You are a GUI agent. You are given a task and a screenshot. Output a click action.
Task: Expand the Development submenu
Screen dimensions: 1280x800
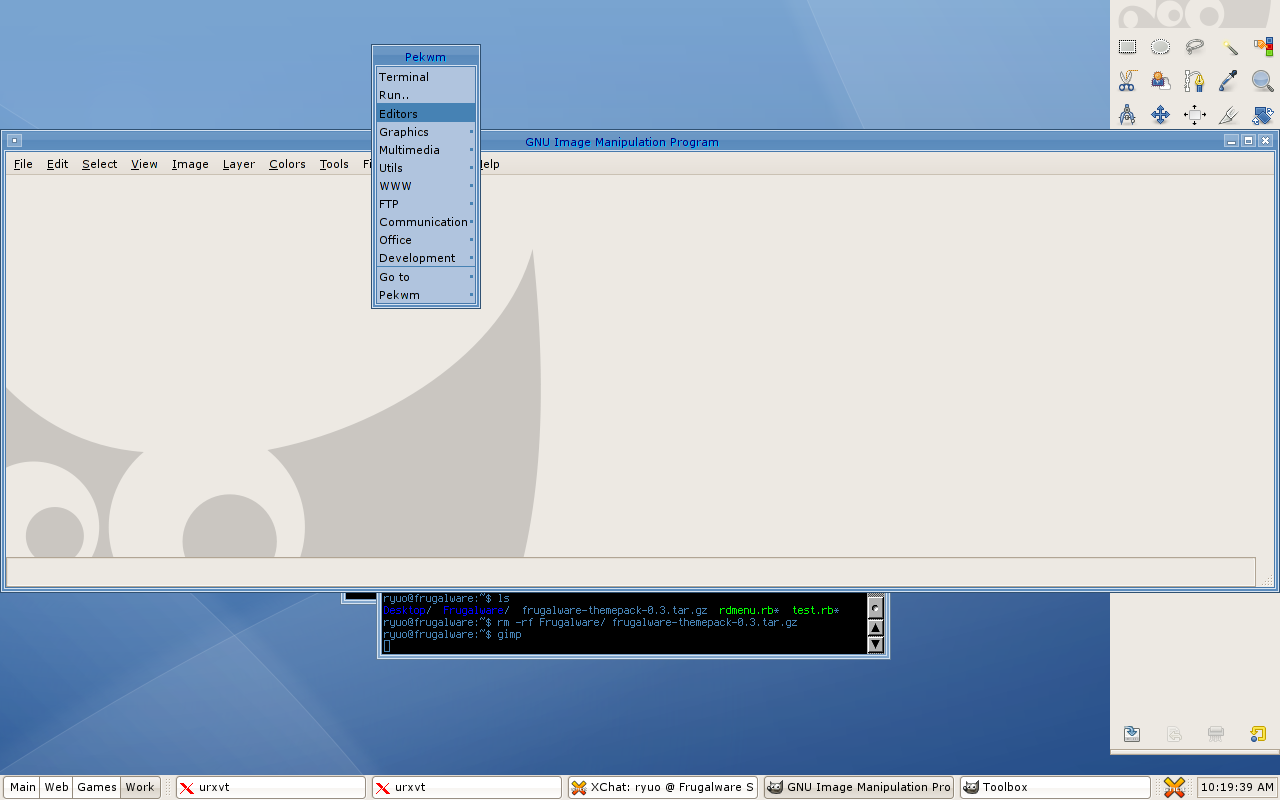coord(426,258)
